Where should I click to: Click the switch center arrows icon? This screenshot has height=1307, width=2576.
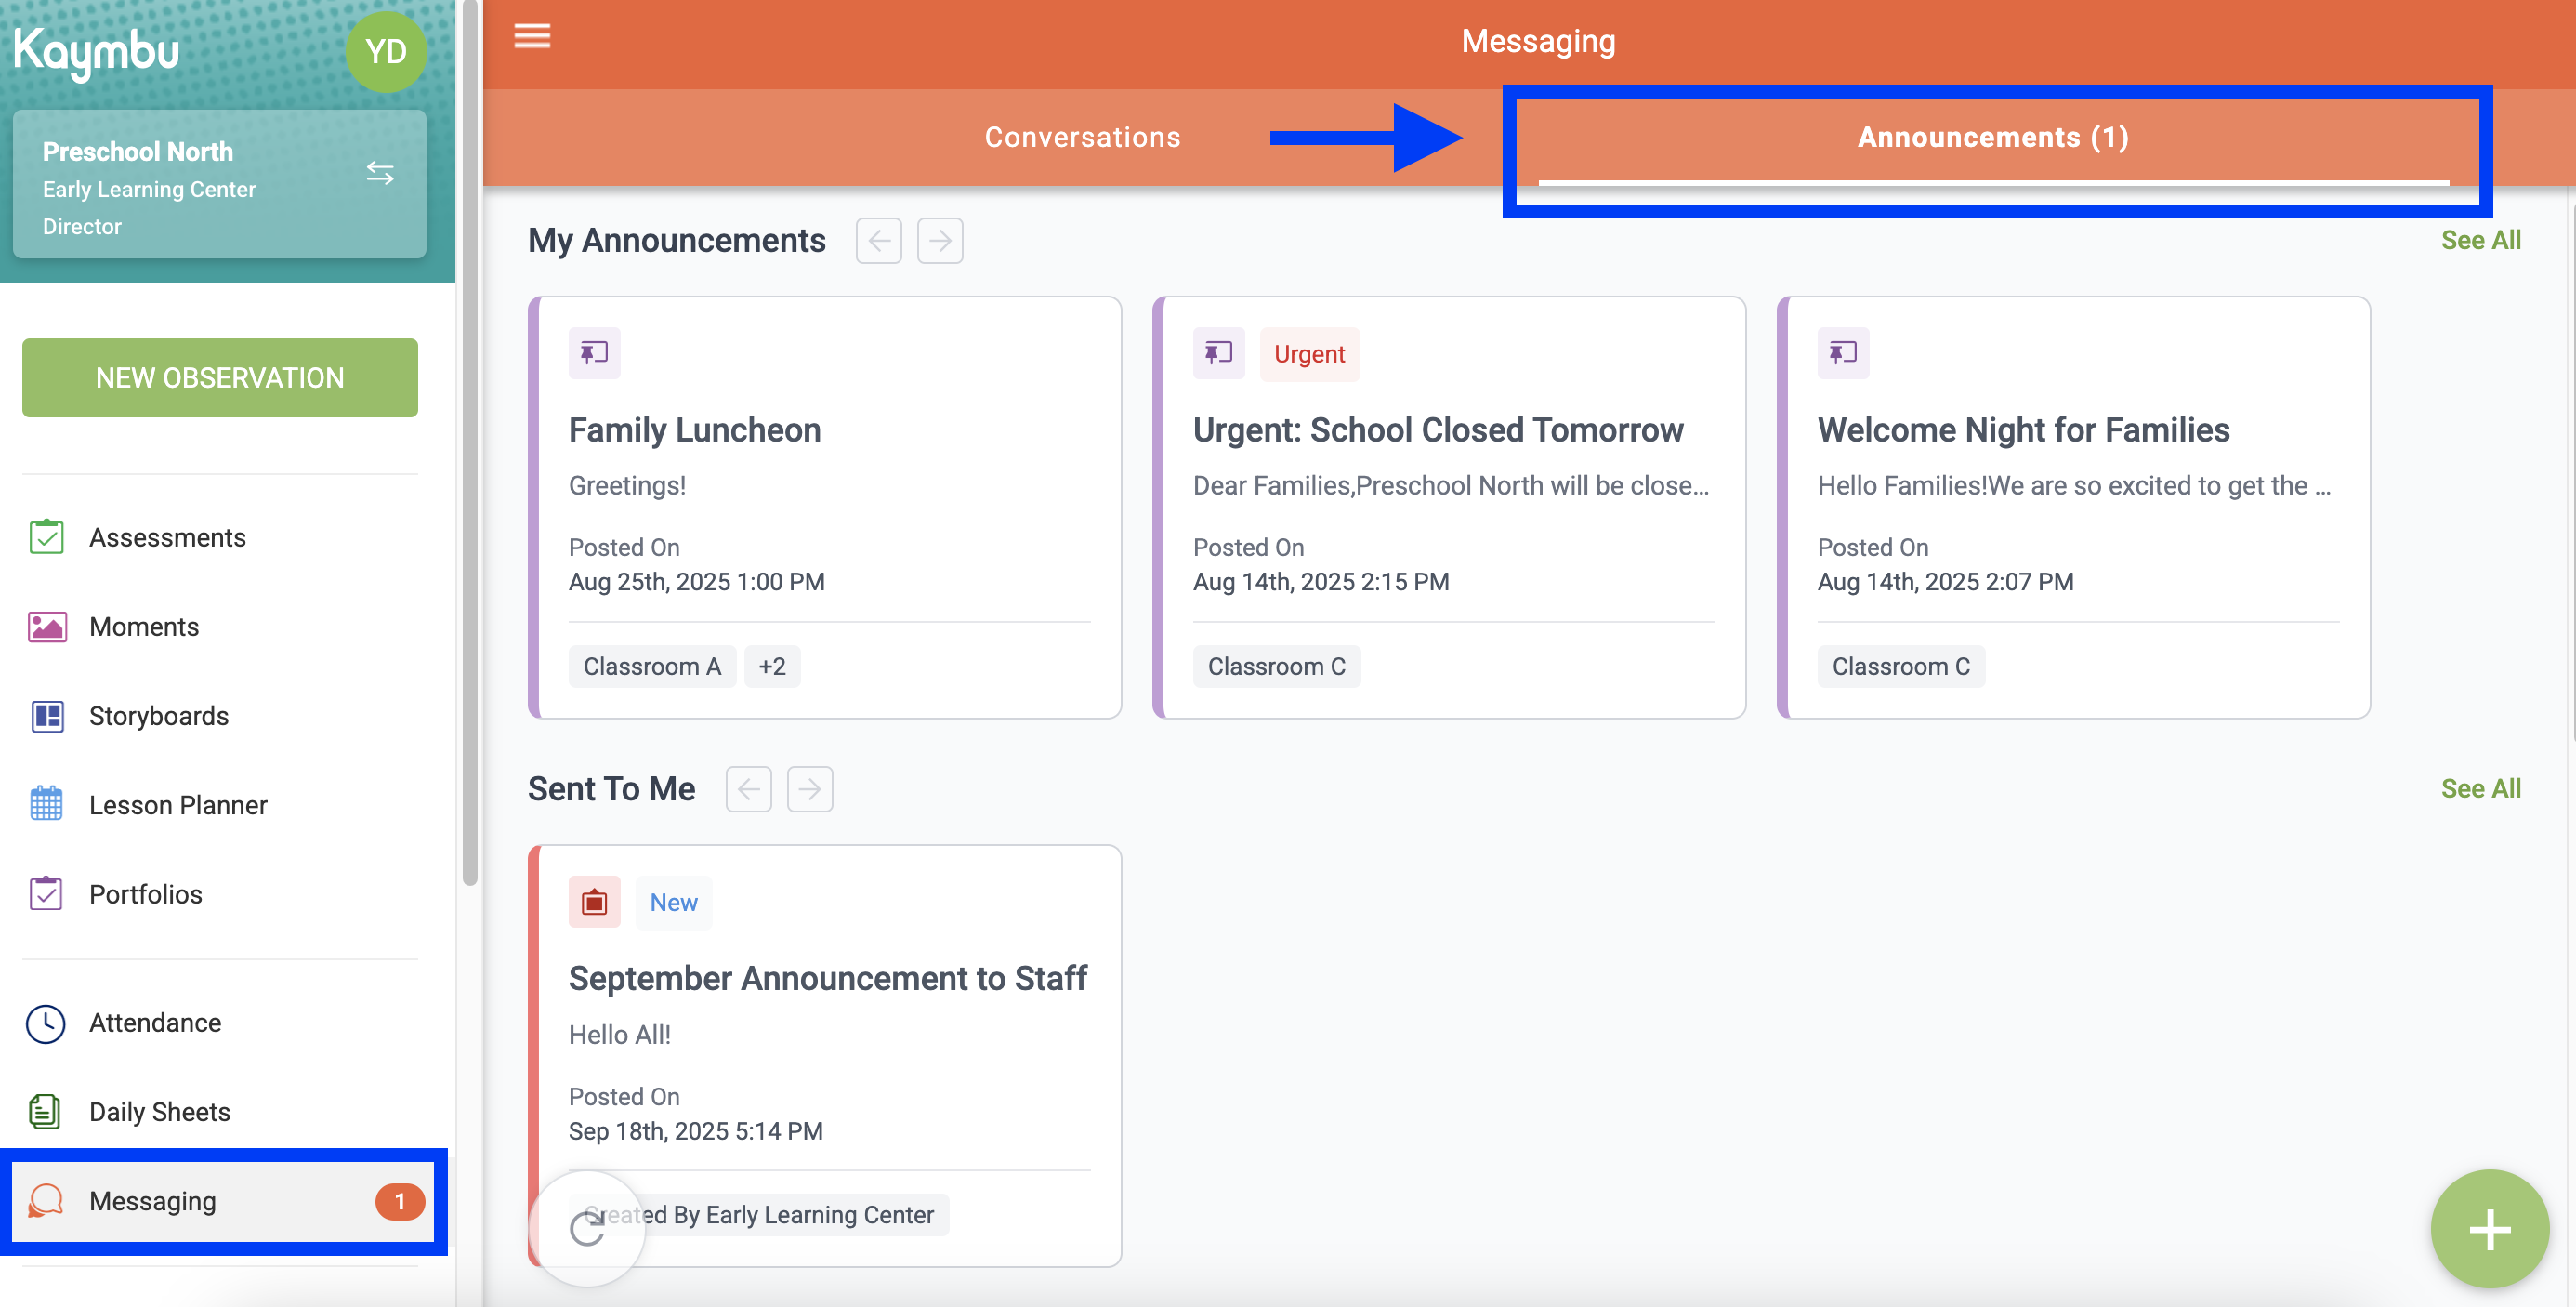[x=380, y=173]
